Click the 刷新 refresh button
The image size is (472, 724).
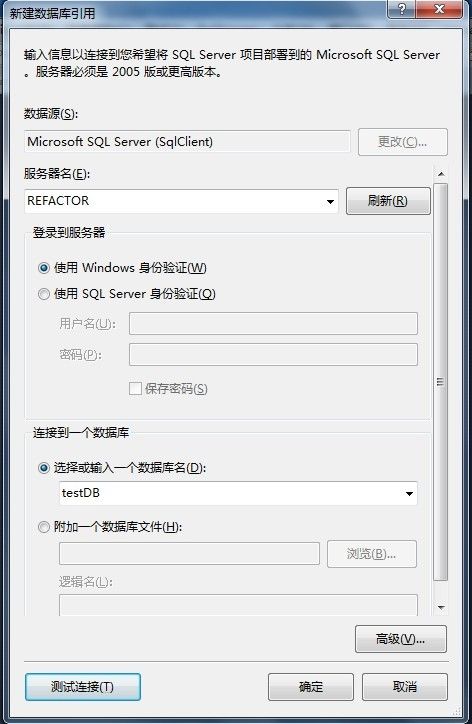click(x=388, y=201)
